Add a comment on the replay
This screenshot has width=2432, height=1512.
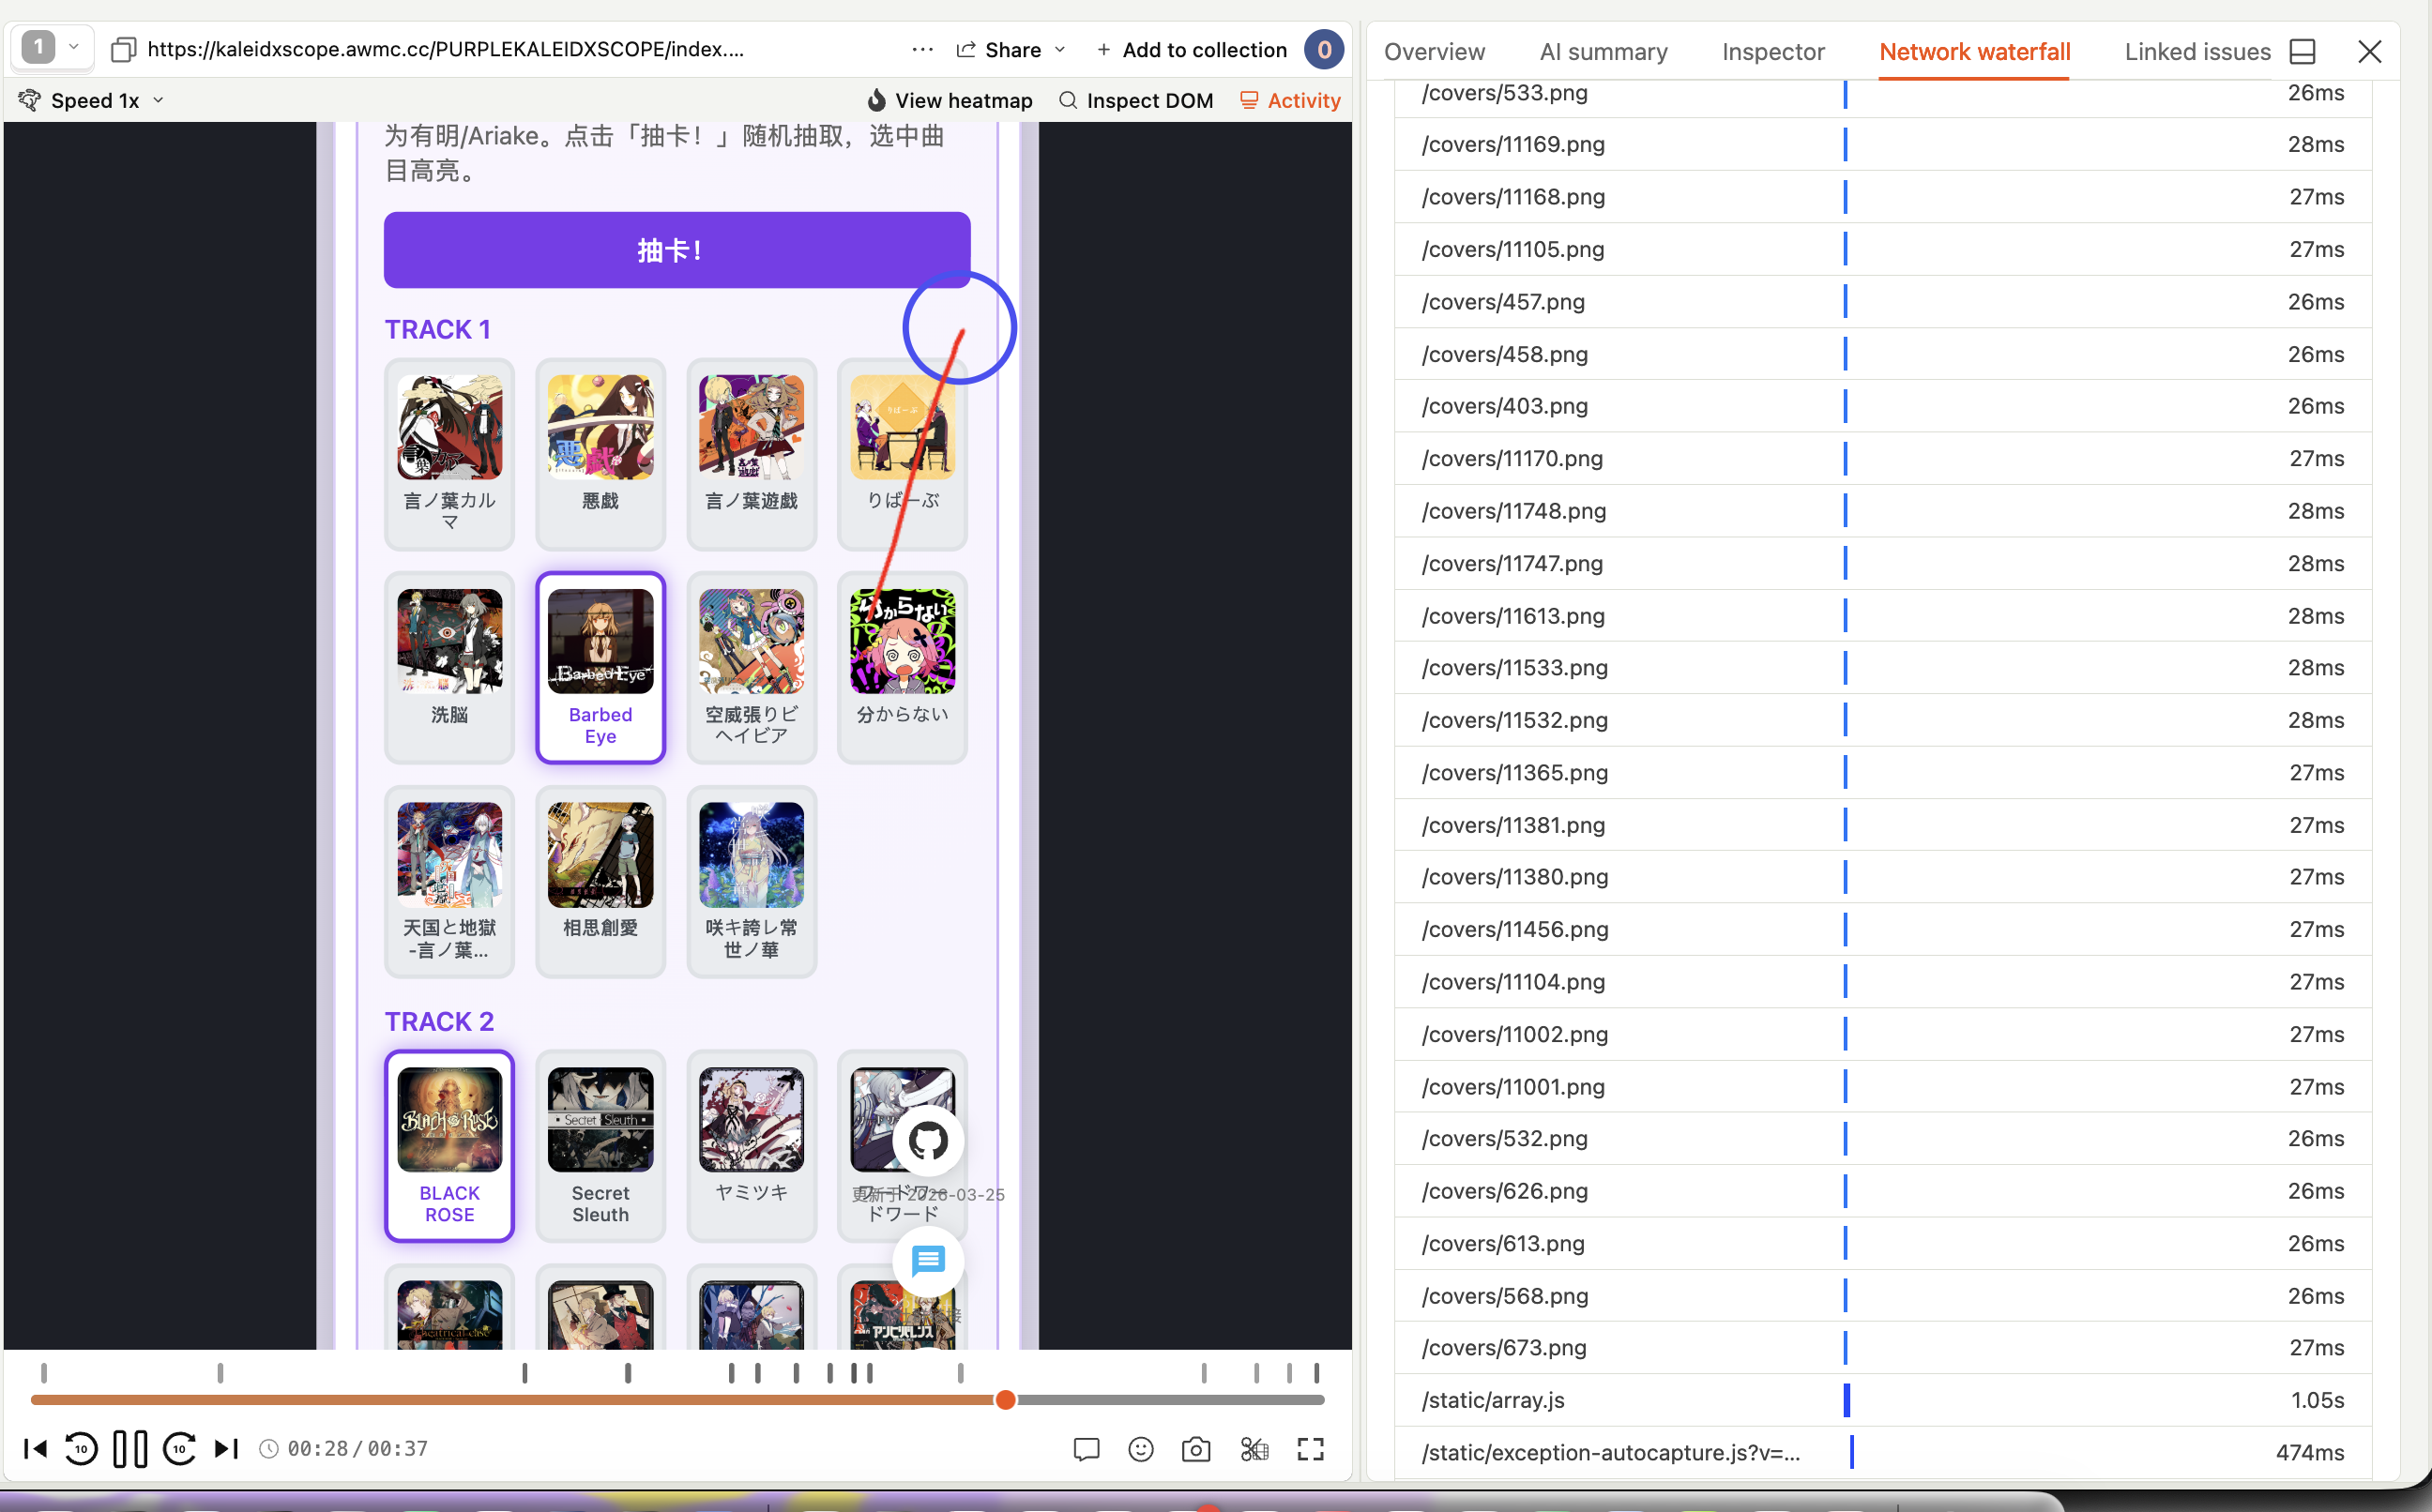pos(1086,1449)
